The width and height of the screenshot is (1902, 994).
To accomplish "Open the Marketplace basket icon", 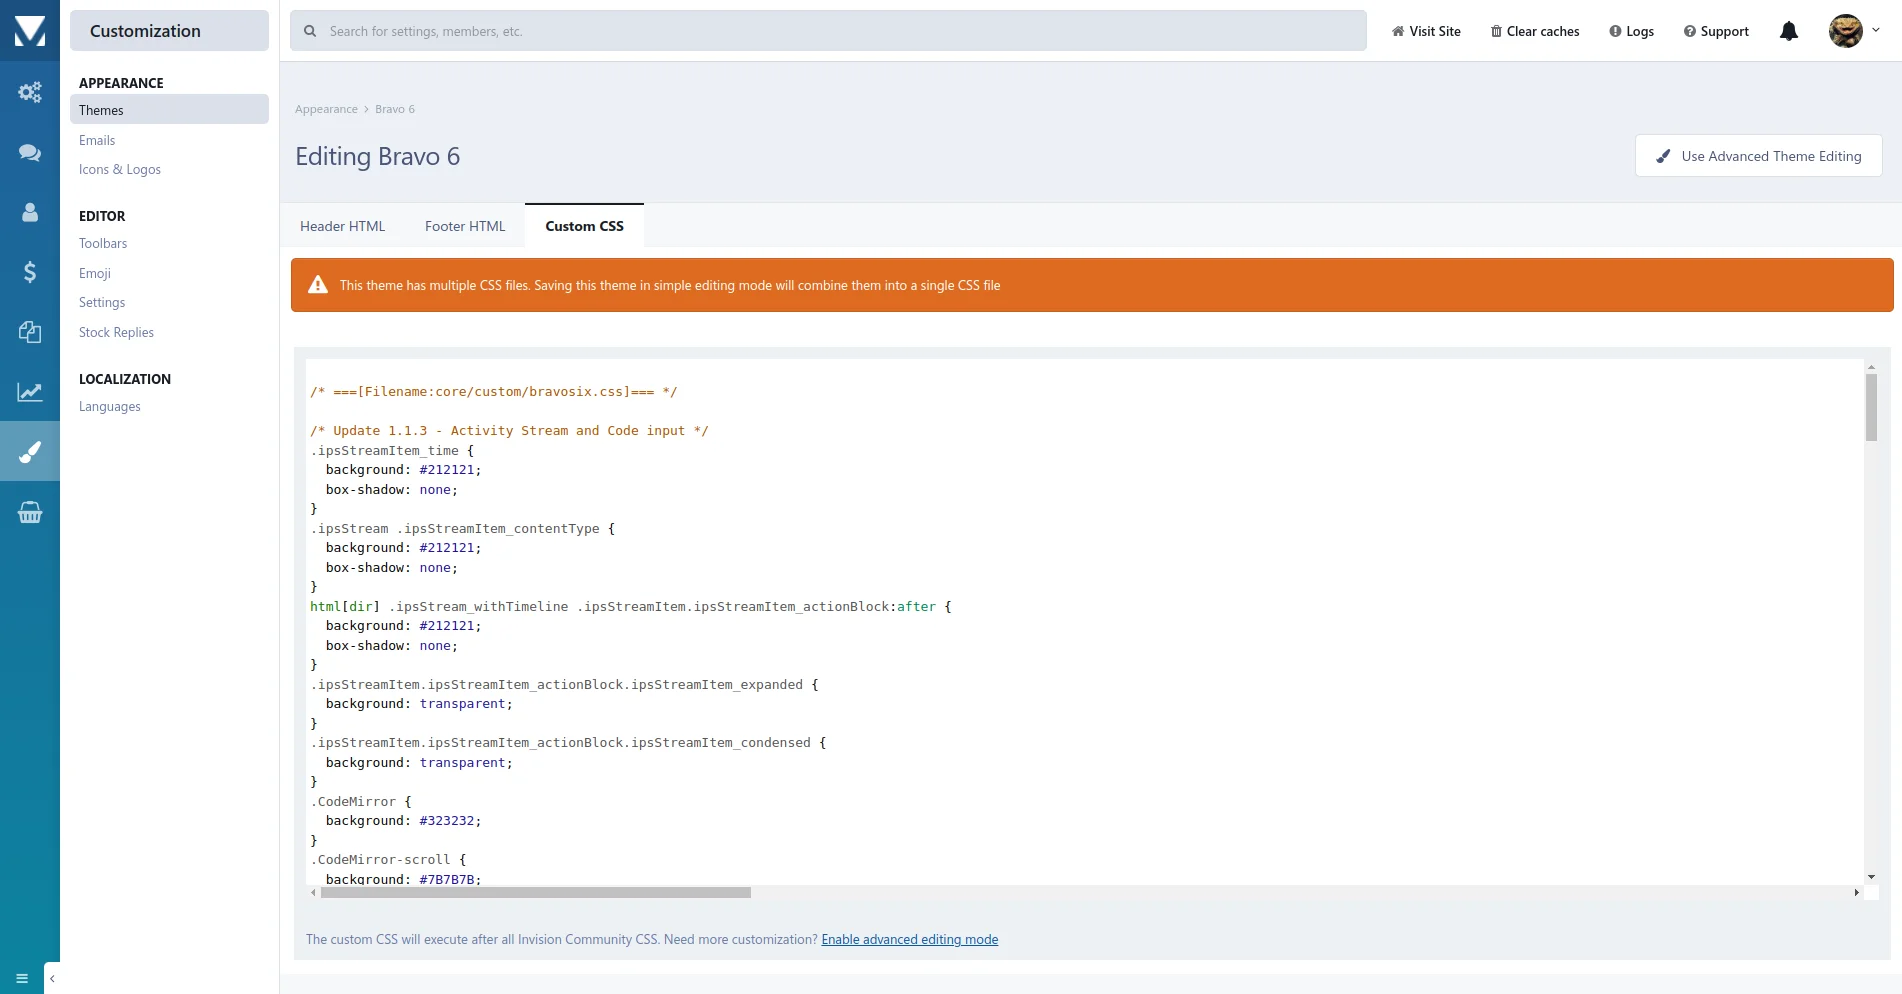I will point(30,513).
